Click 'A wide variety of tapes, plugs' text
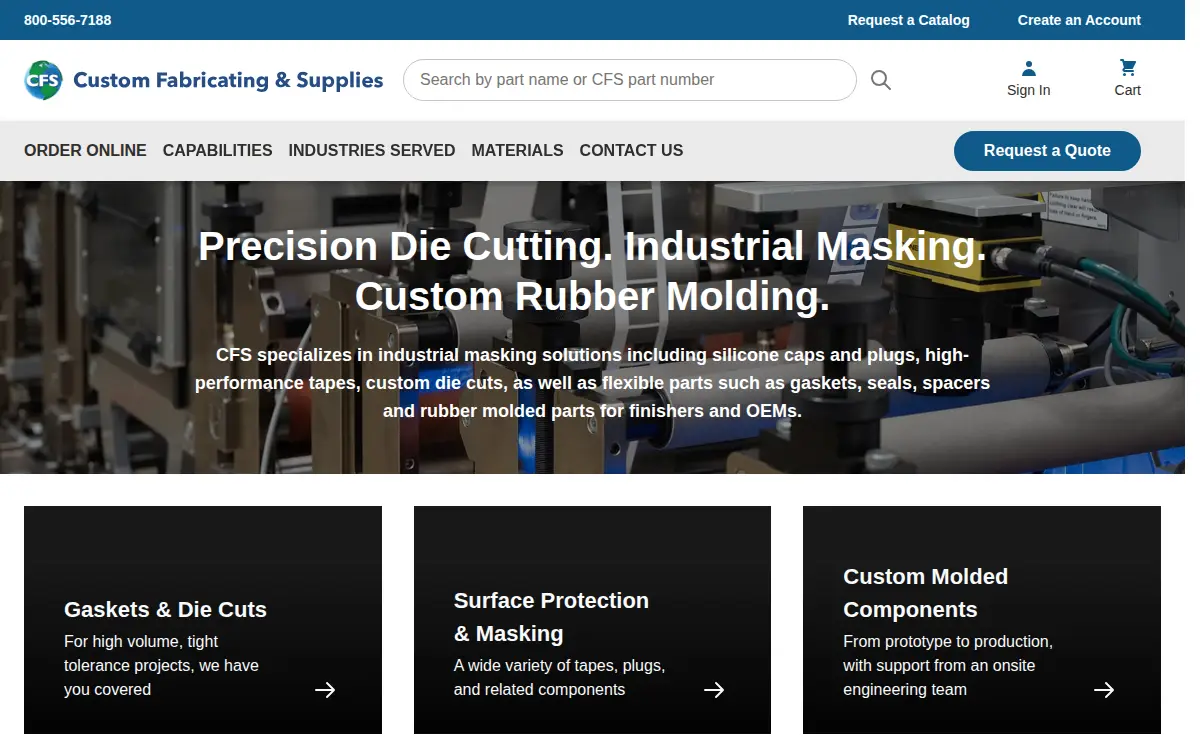 tap(559, 677)
